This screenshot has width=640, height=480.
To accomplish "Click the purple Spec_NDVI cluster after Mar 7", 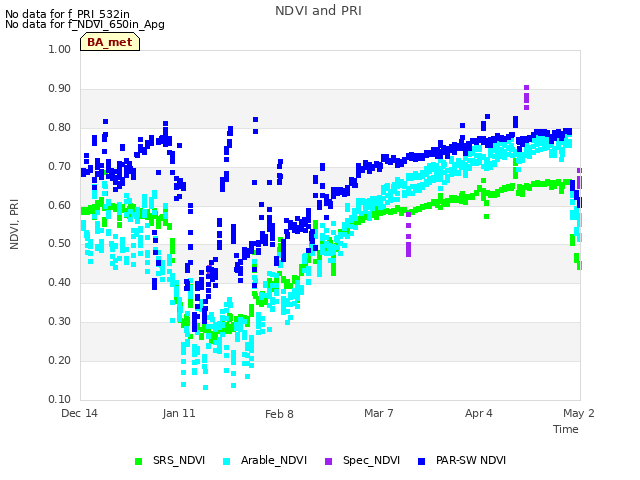I will [x=409, y=235].
